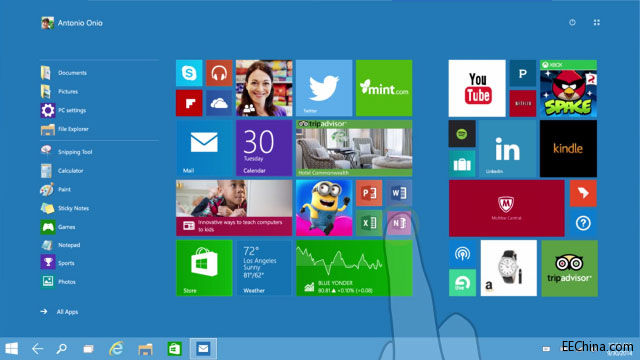Click the resize Start menu icon
Screen dimensions: 640x360
click(597, 22)
